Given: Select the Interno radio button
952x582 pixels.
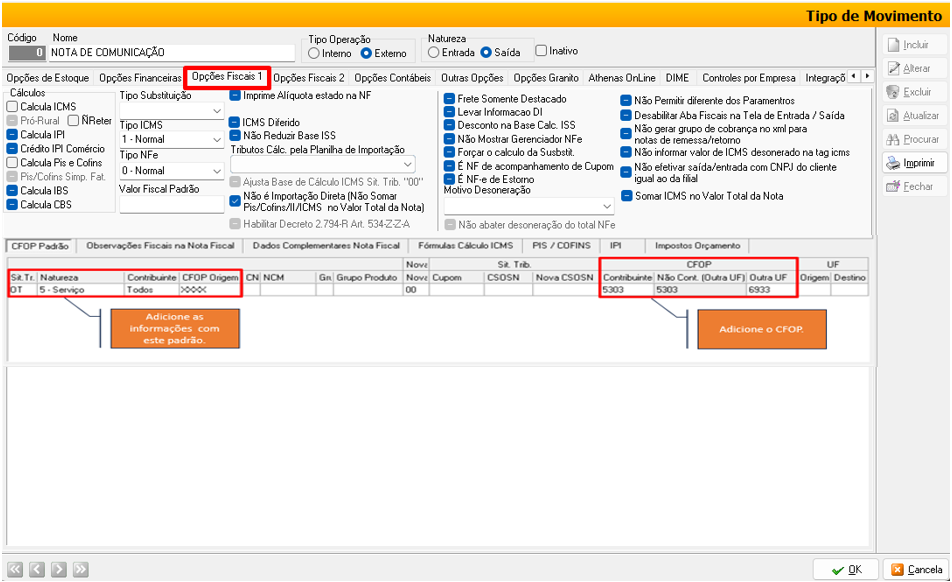Looking at the screenshot, I should point(314,53).
